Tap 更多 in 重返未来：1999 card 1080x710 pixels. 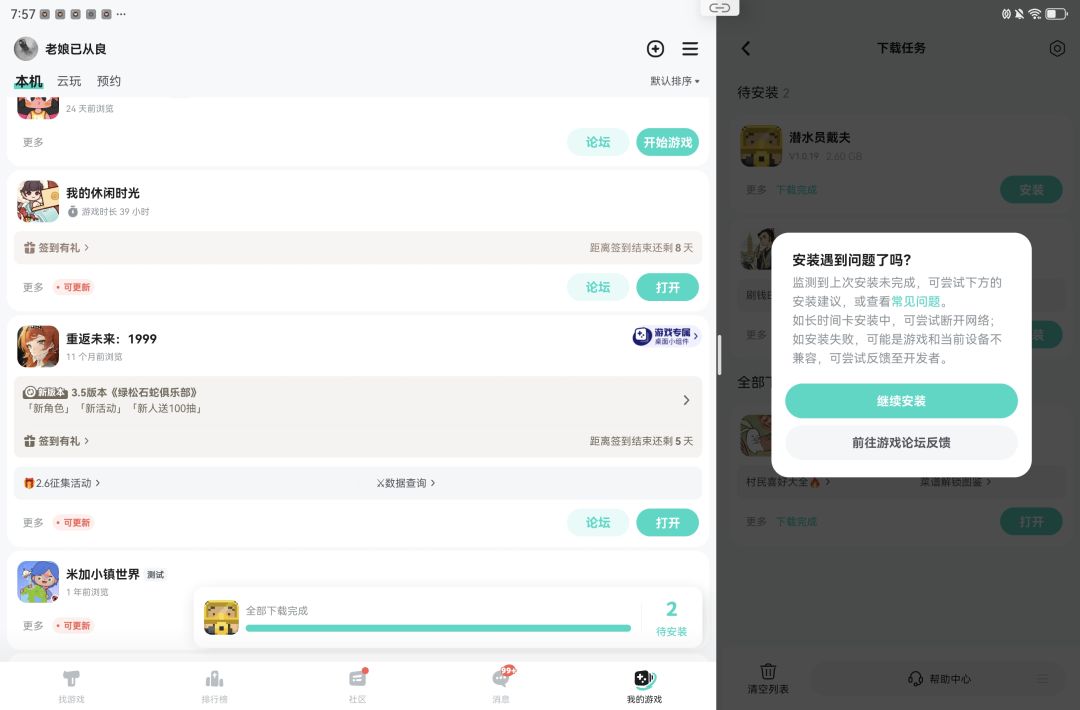point(33,523)
